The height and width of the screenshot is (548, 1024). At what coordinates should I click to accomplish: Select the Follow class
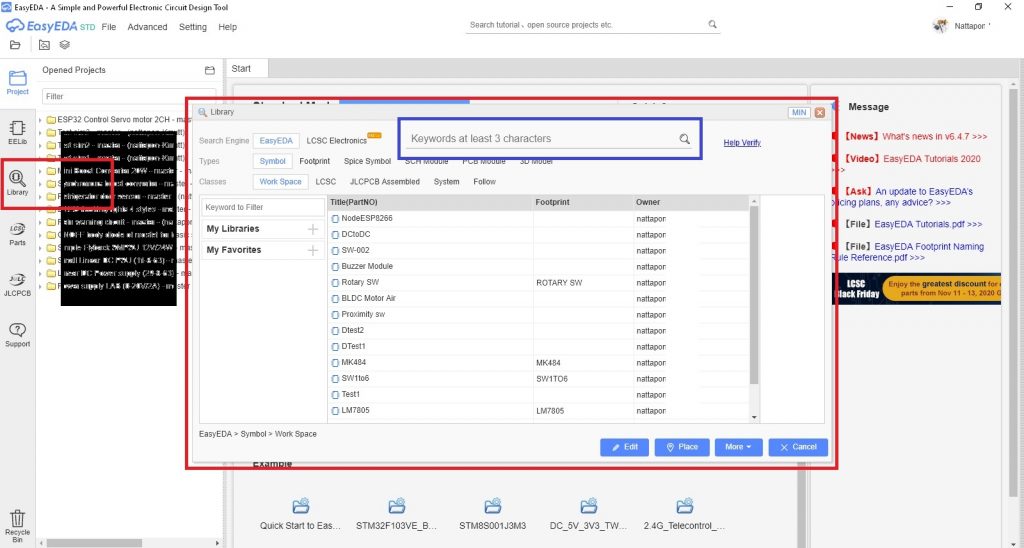(485, 182)
